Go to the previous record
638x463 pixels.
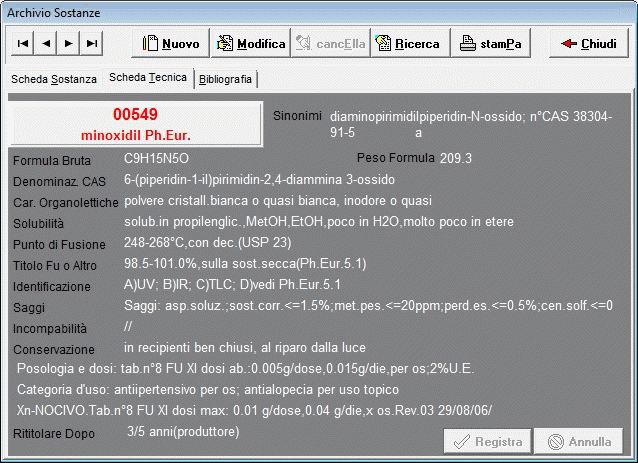[46, 43]
